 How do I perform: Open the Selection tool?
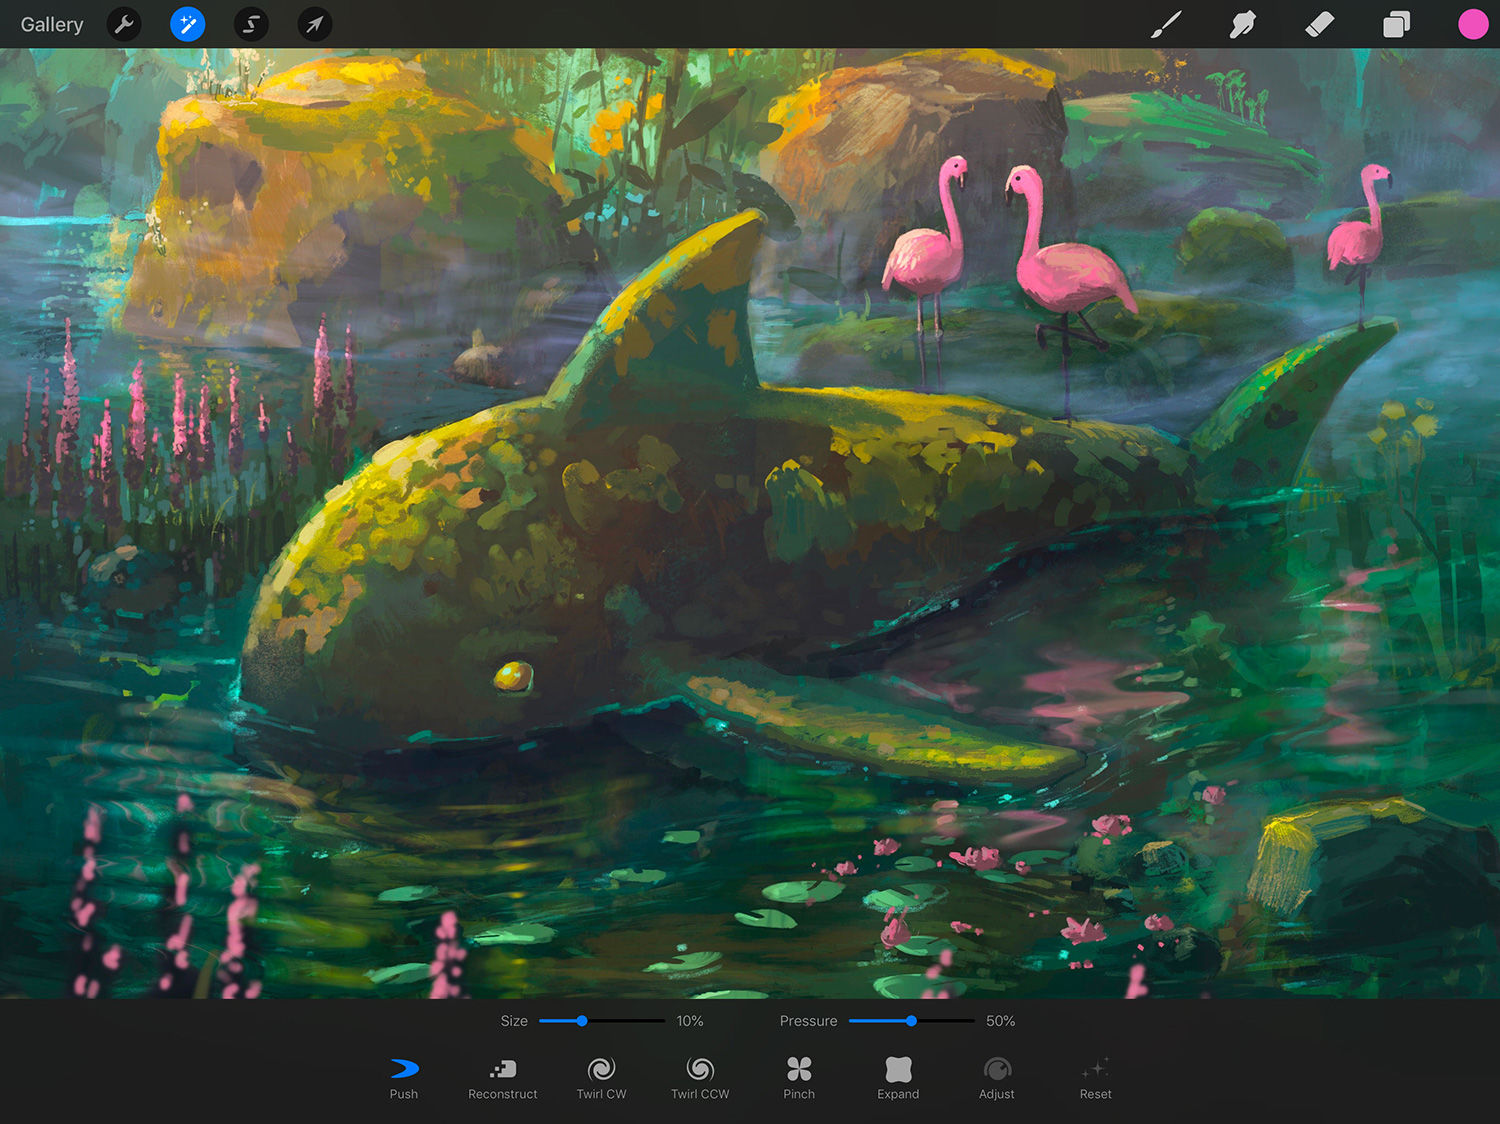coord(251,24)
